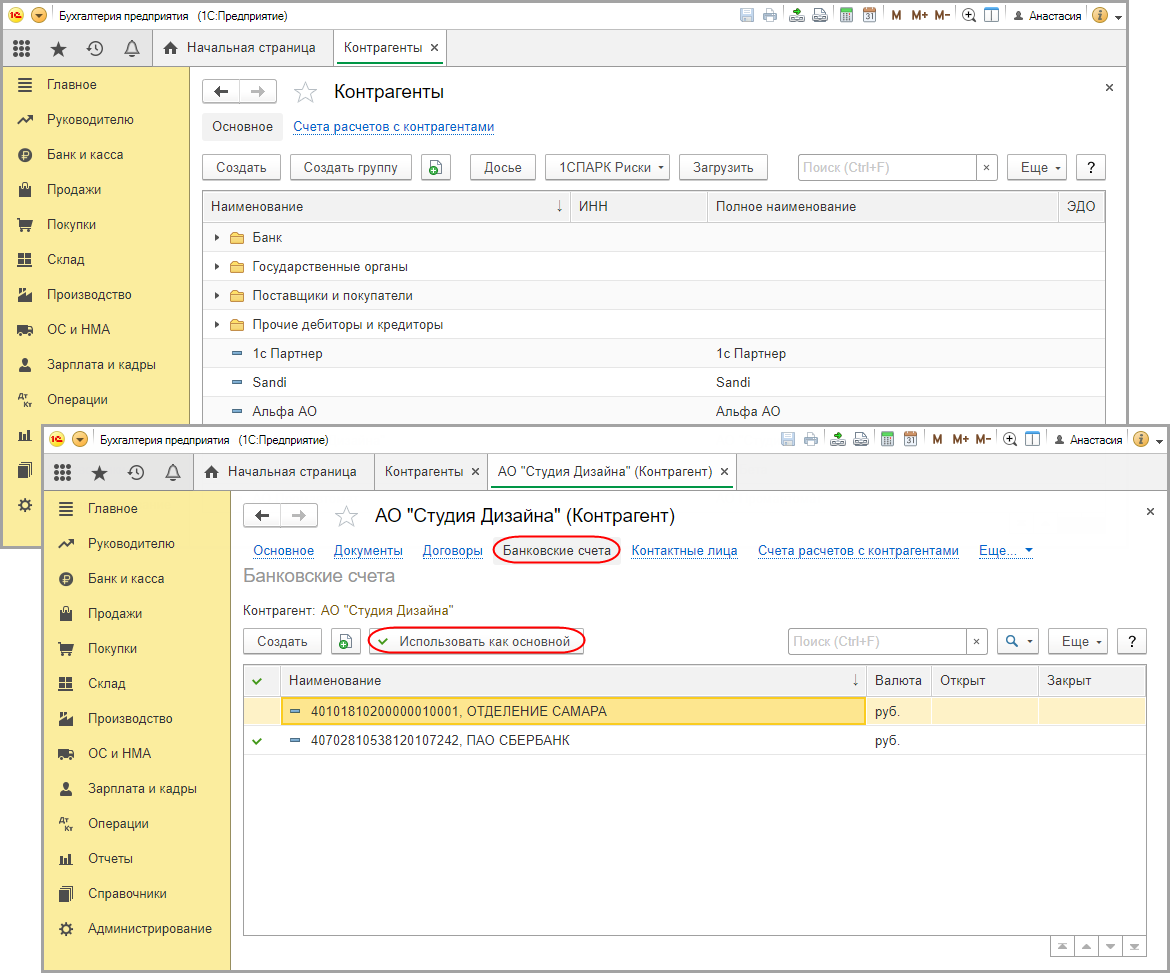Screen dimensions: 1170x973
Task: Open calendar icon in back window title bar
Action: pos(869,15)
